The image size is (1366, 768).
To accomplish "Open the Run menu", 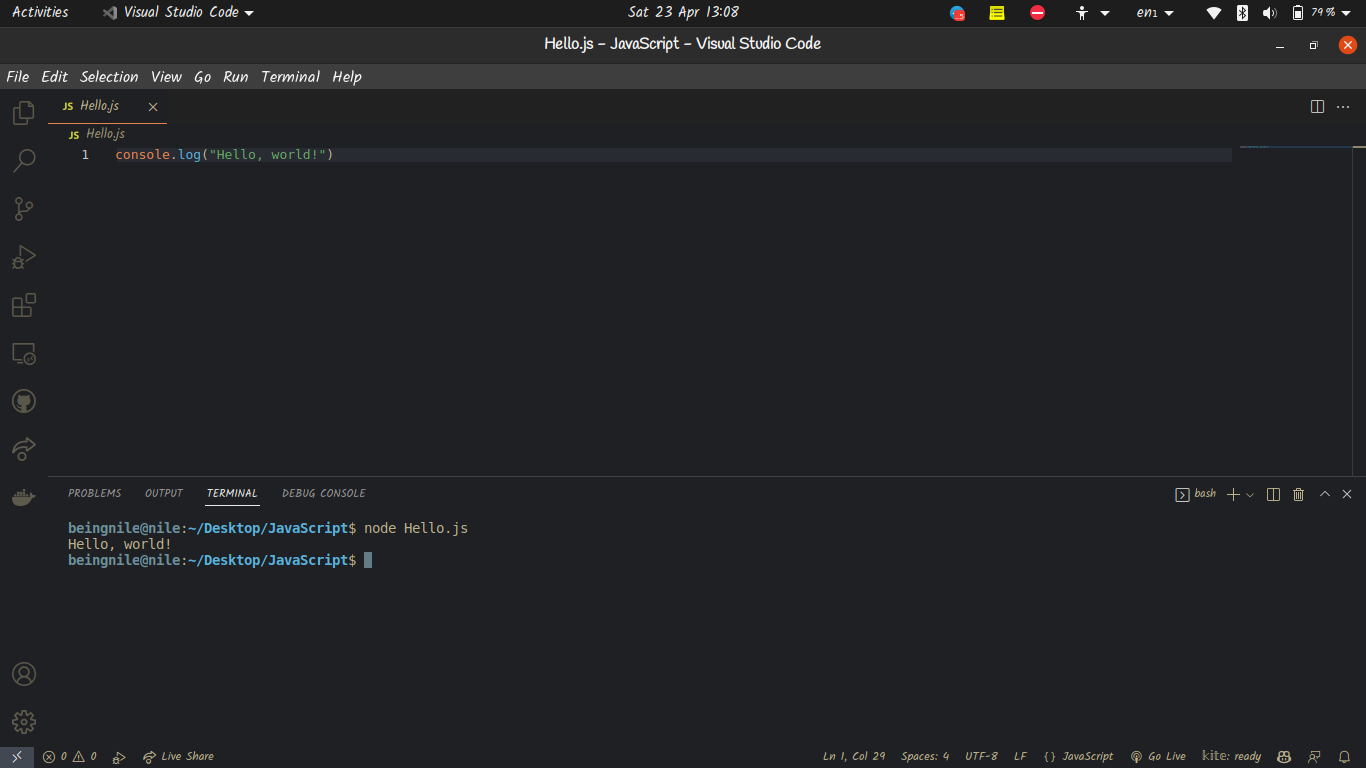I will [236, 77].
